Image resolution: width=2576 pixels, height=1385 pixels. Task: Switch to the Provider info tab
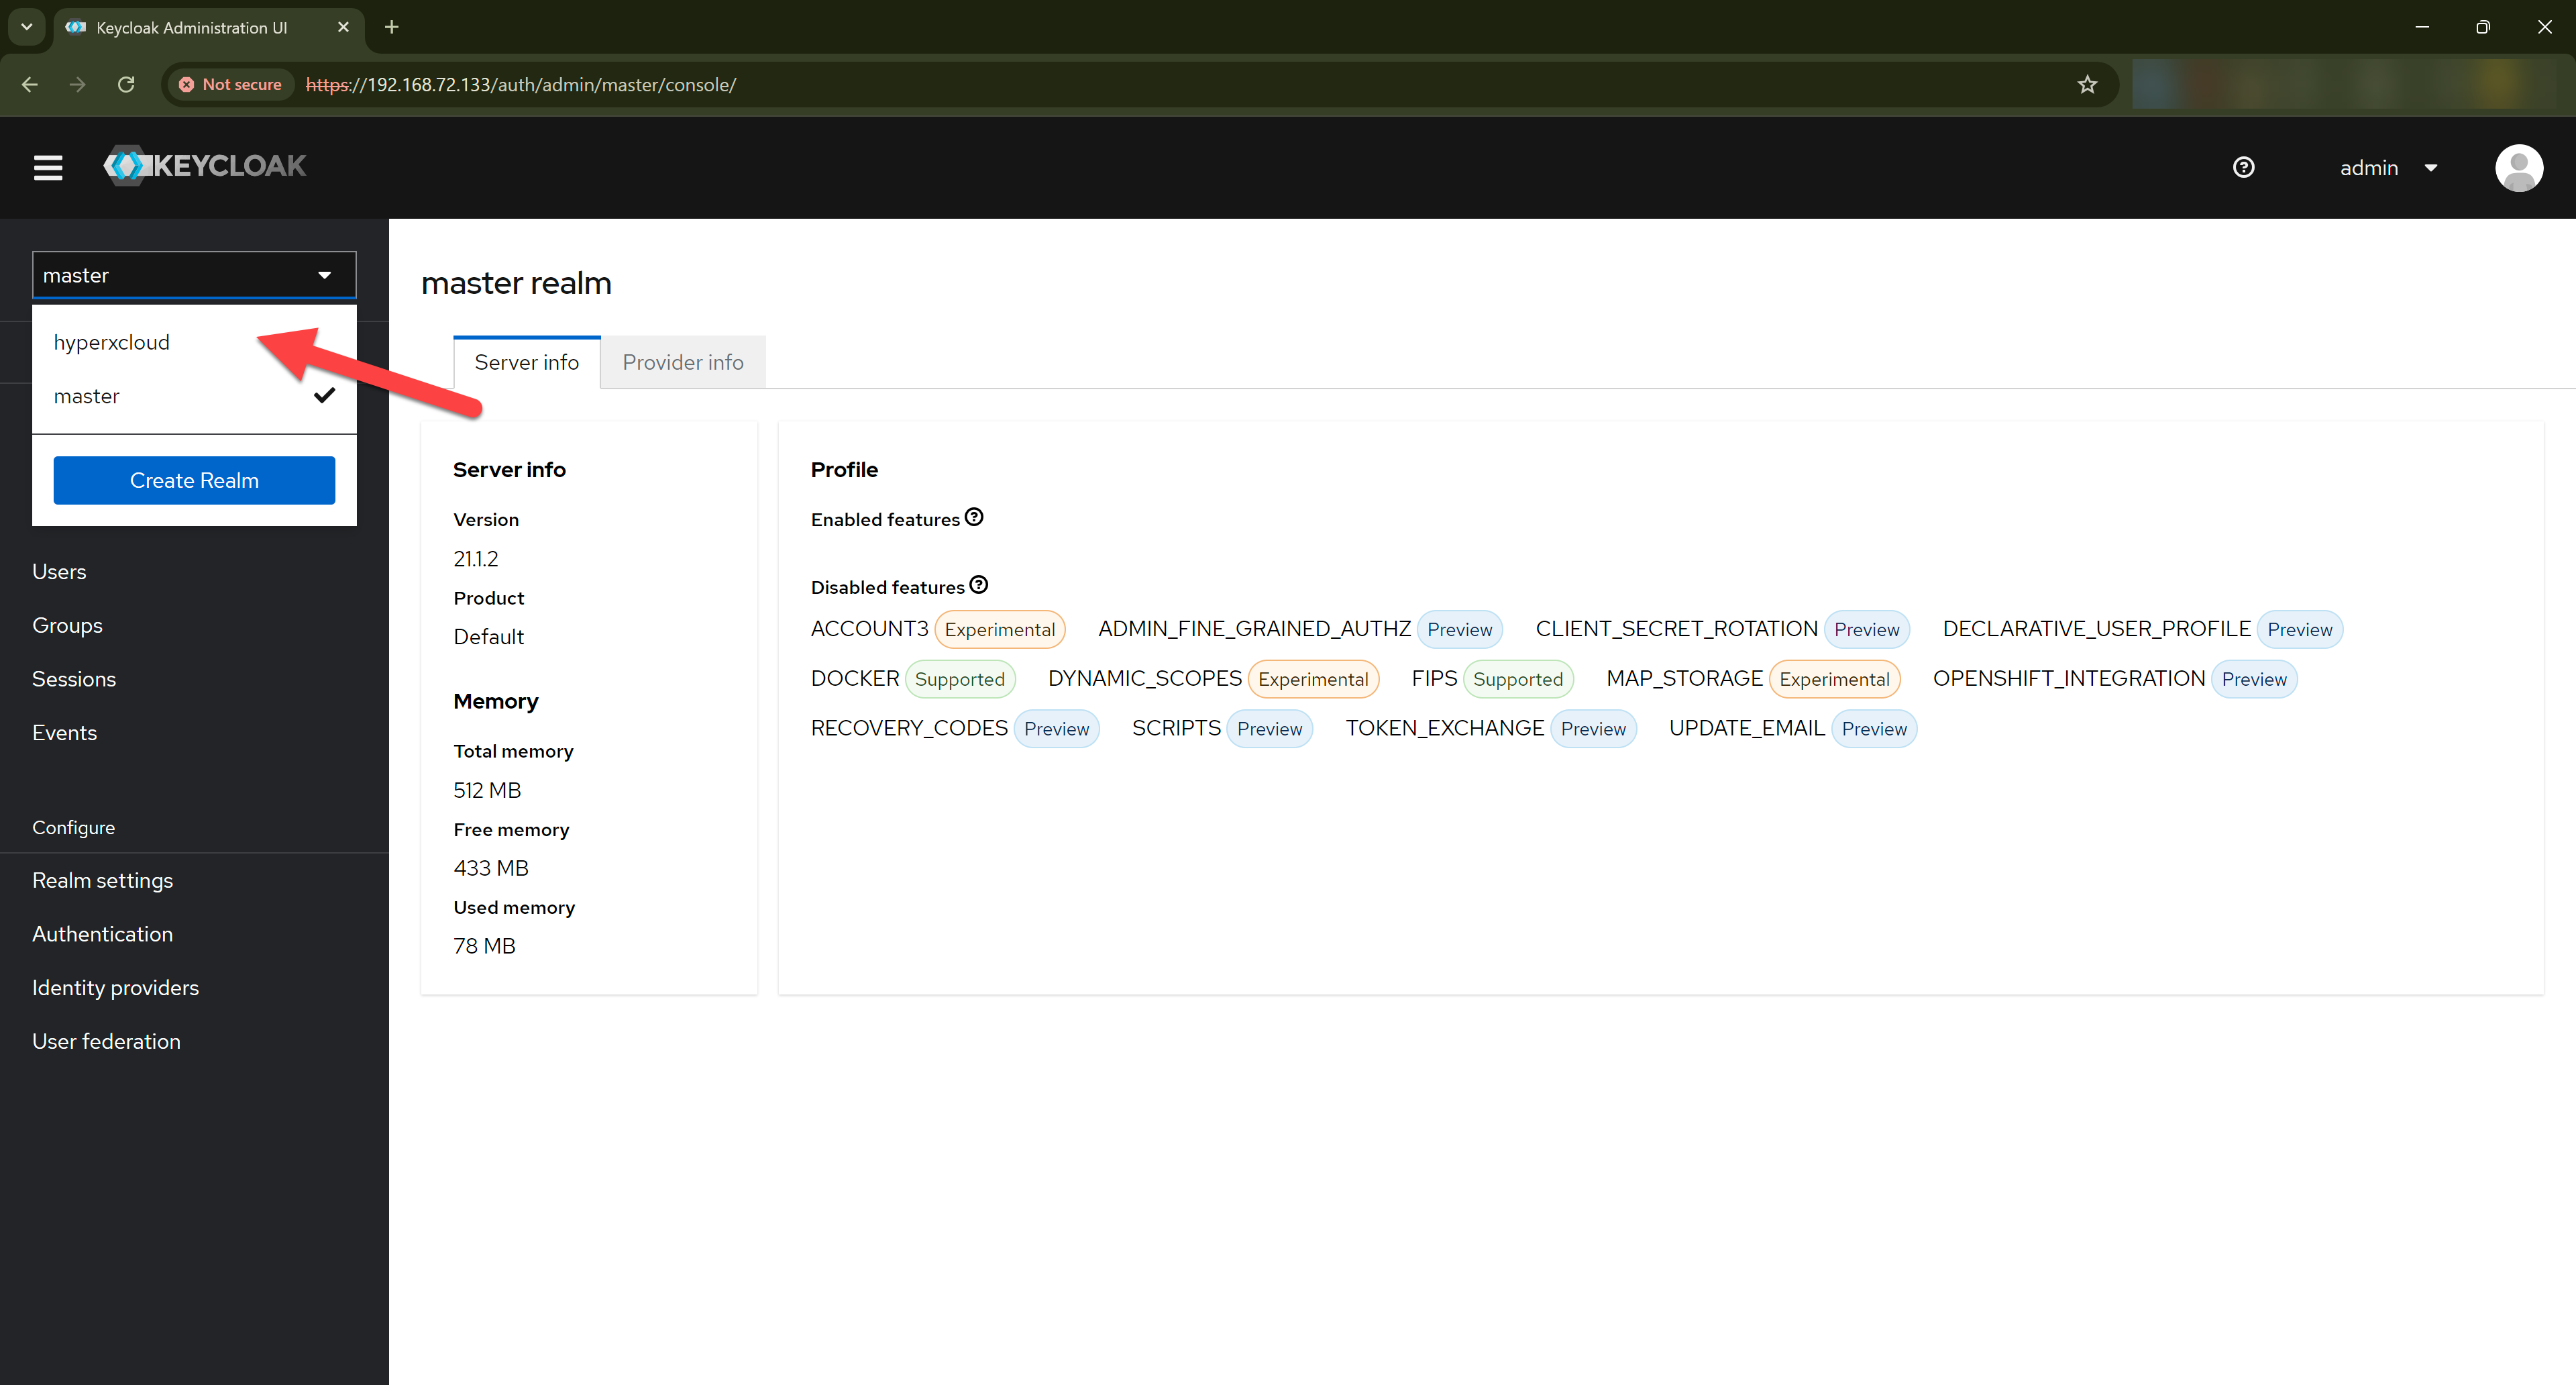(x=683, y=362)
